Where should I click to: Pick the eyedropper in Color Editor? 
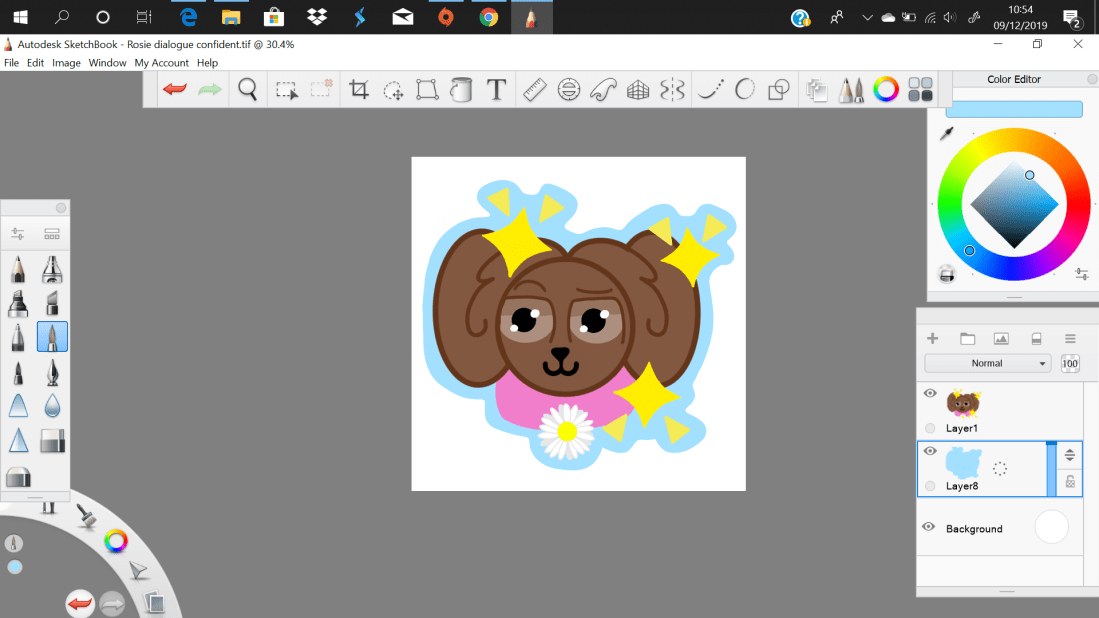point(946,133)
